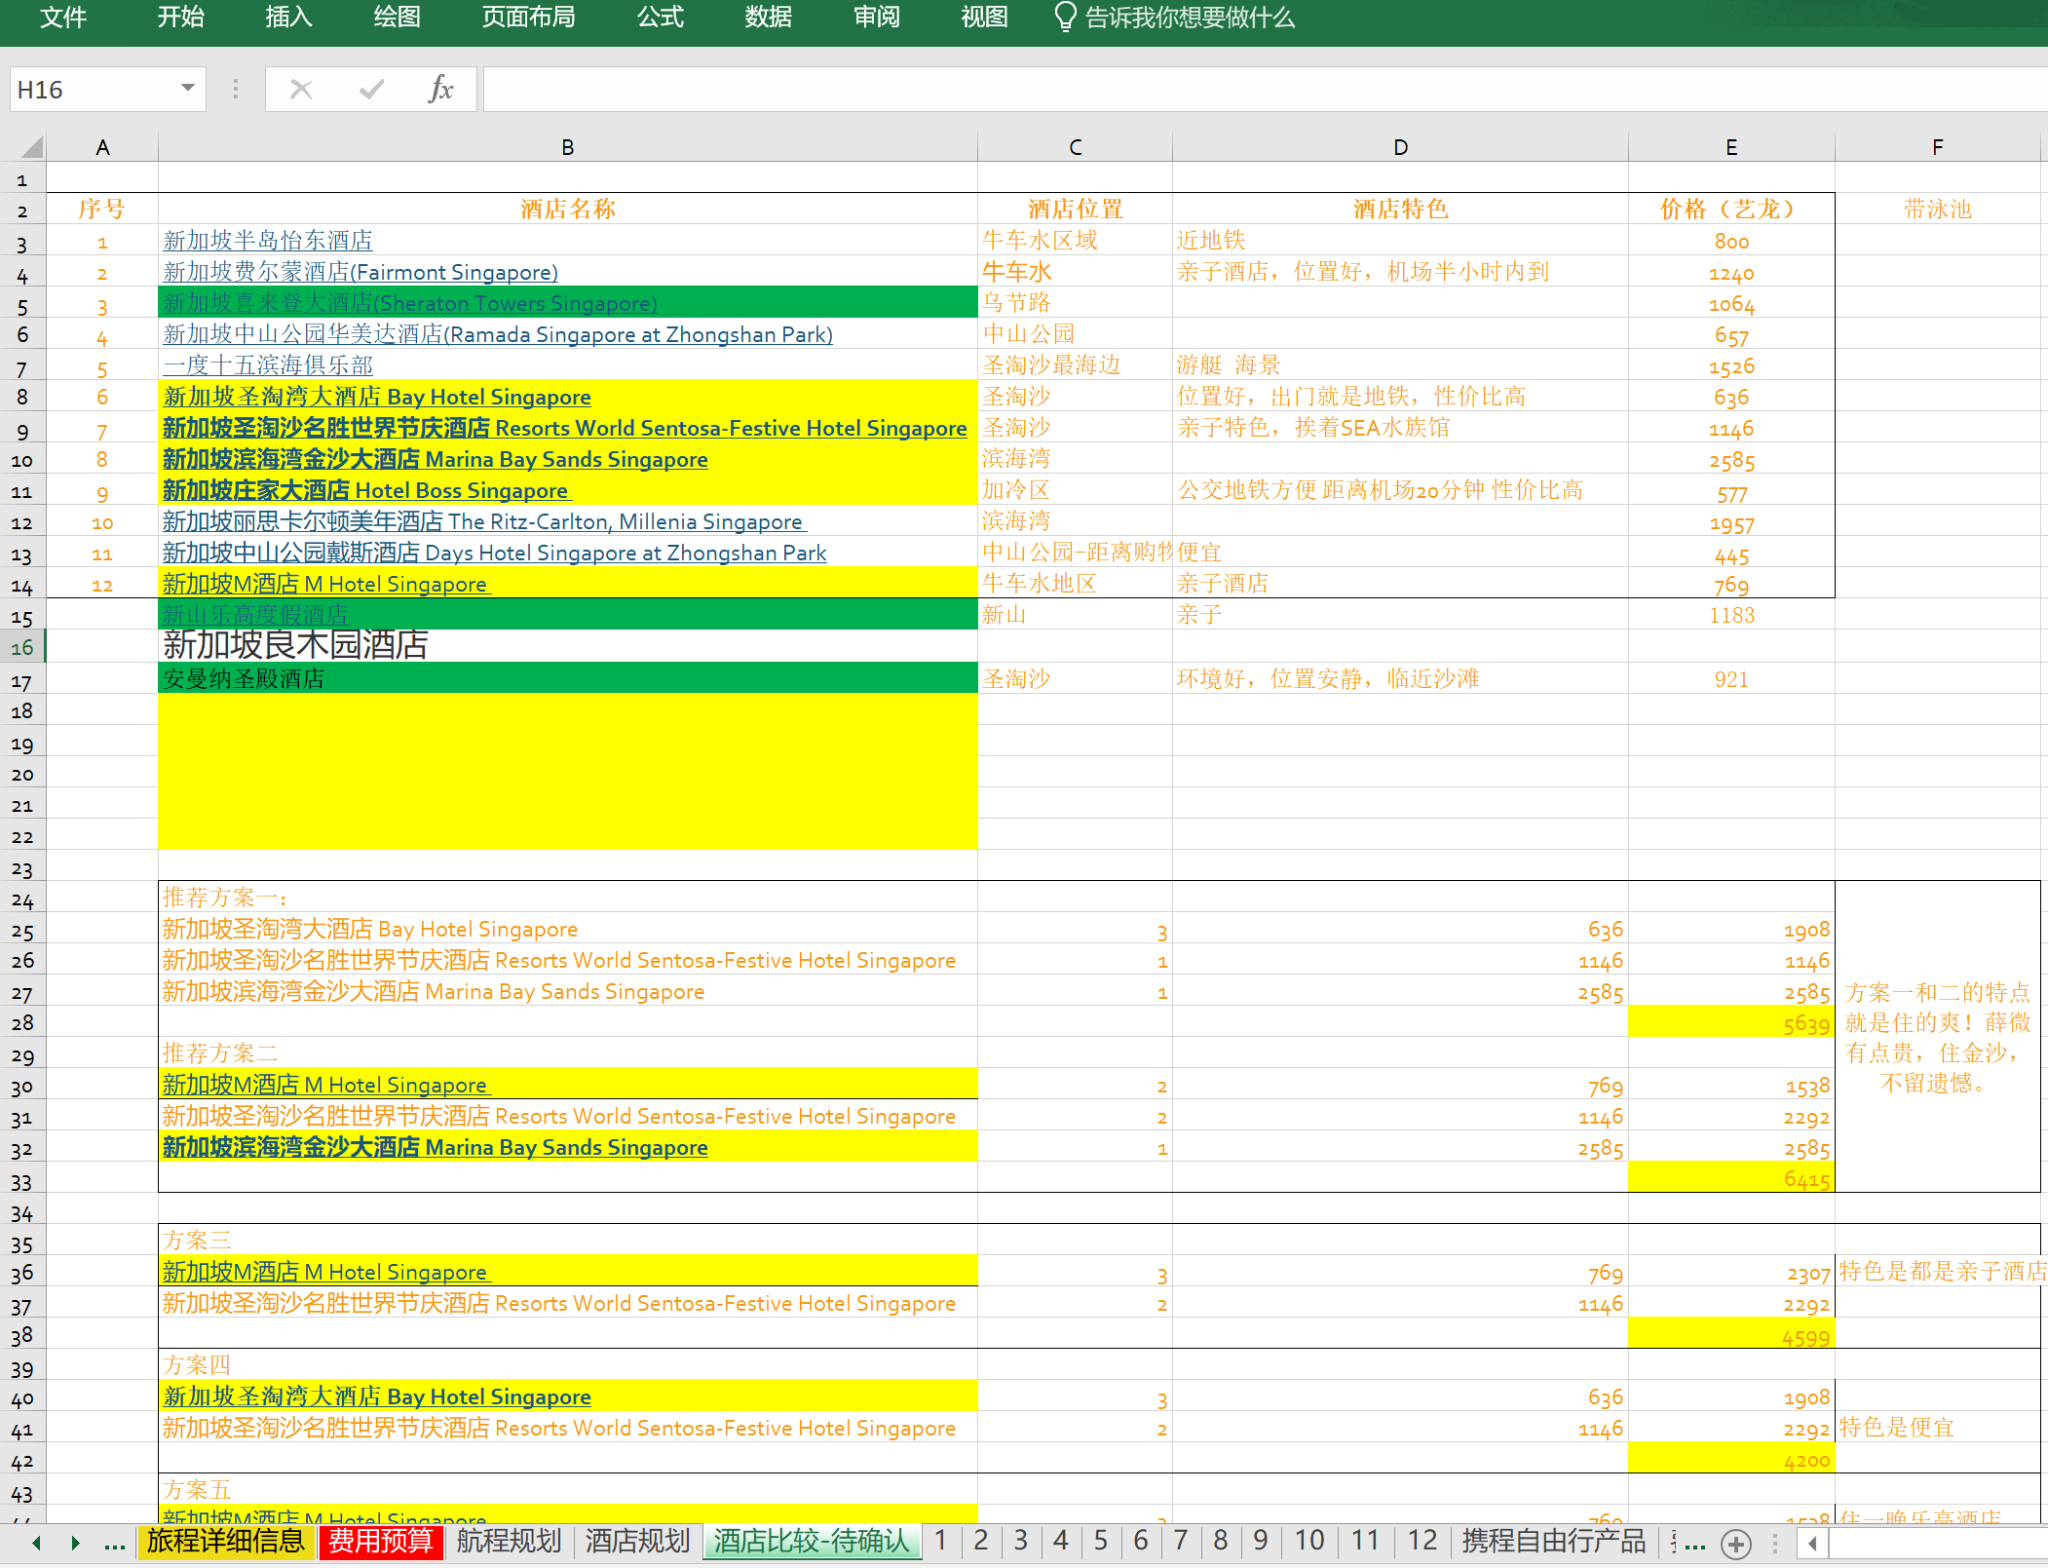Image resolution: width=2048 pixels, height=1568 pixels.
Task: Open the 文件 menu
Action: click(63, 17)
